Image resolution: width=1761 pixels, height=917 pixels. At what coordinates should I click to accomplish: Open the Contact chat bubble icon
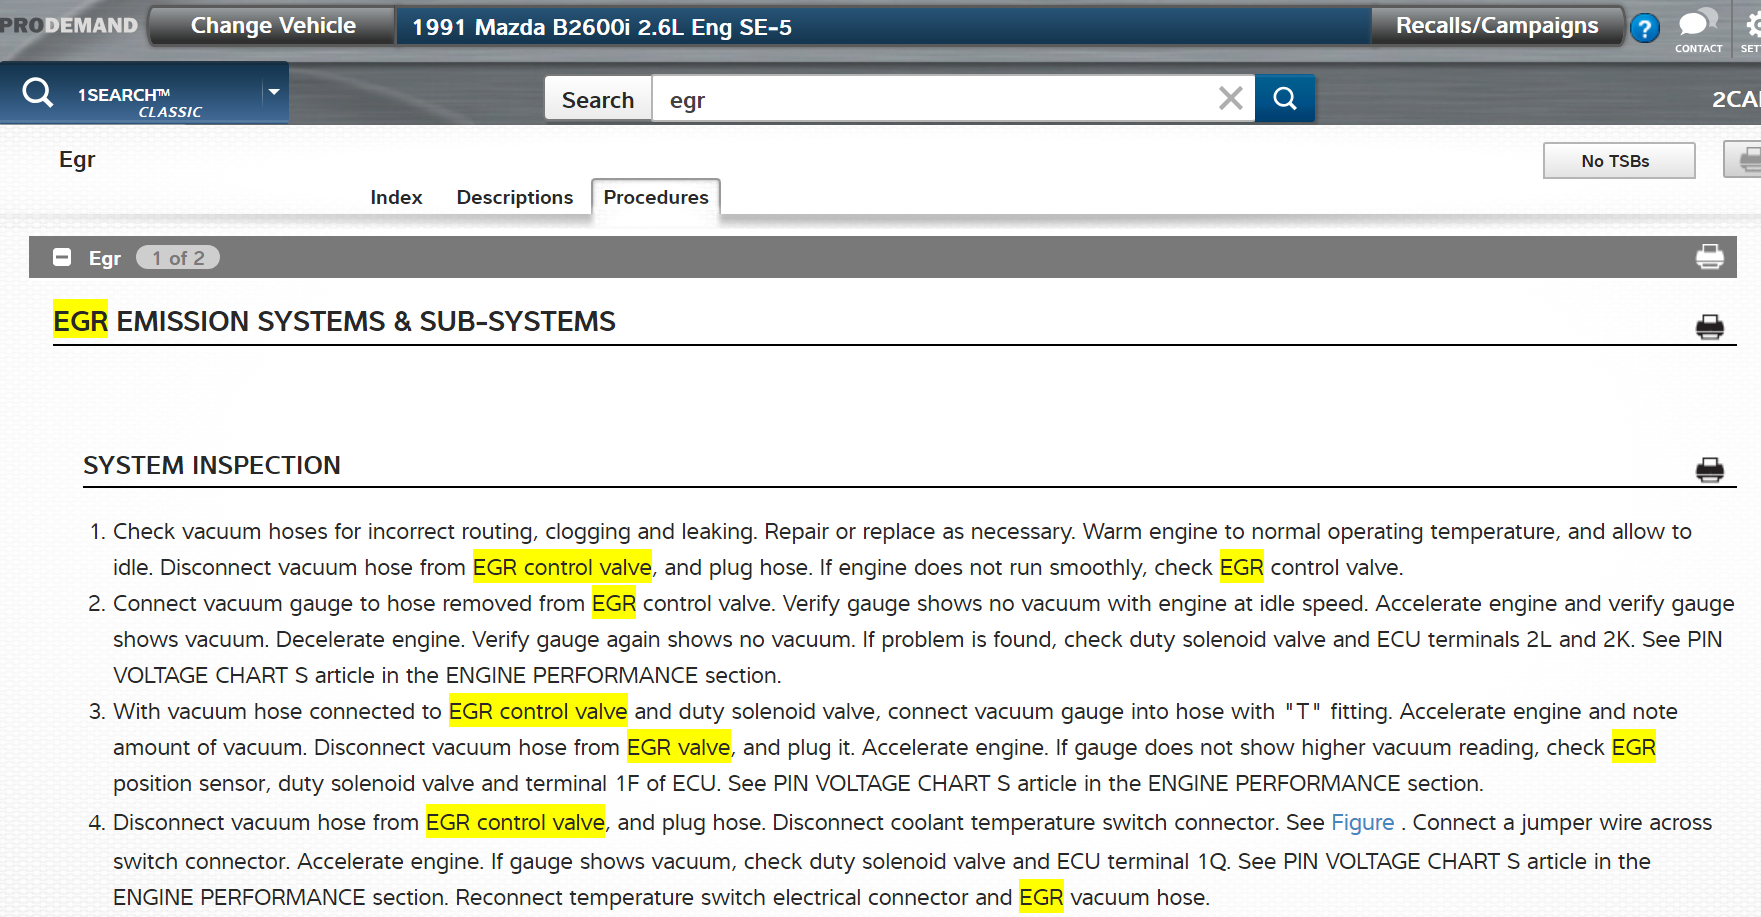(1698, 30)
